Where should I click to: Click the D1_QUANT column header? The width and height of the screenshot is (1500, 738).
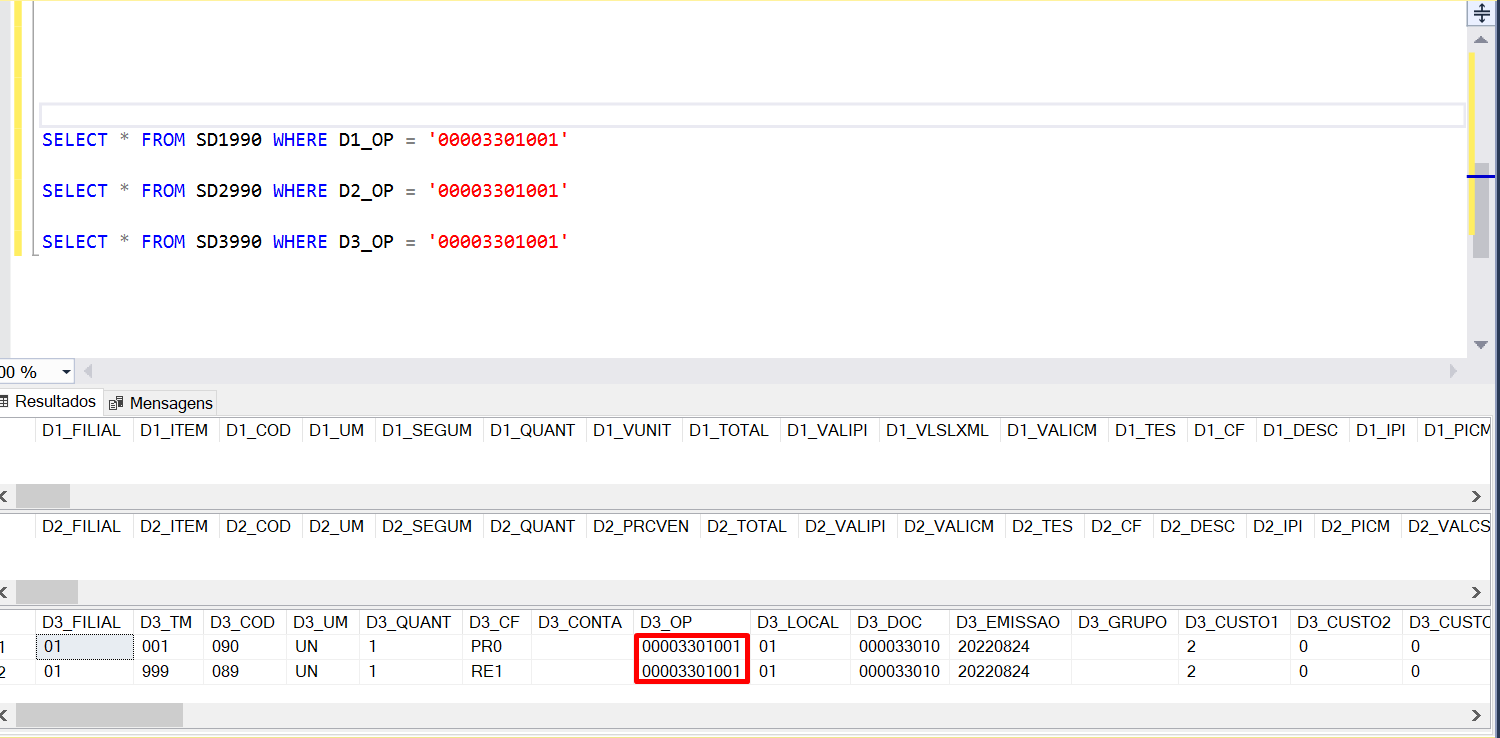click(533, 430)
